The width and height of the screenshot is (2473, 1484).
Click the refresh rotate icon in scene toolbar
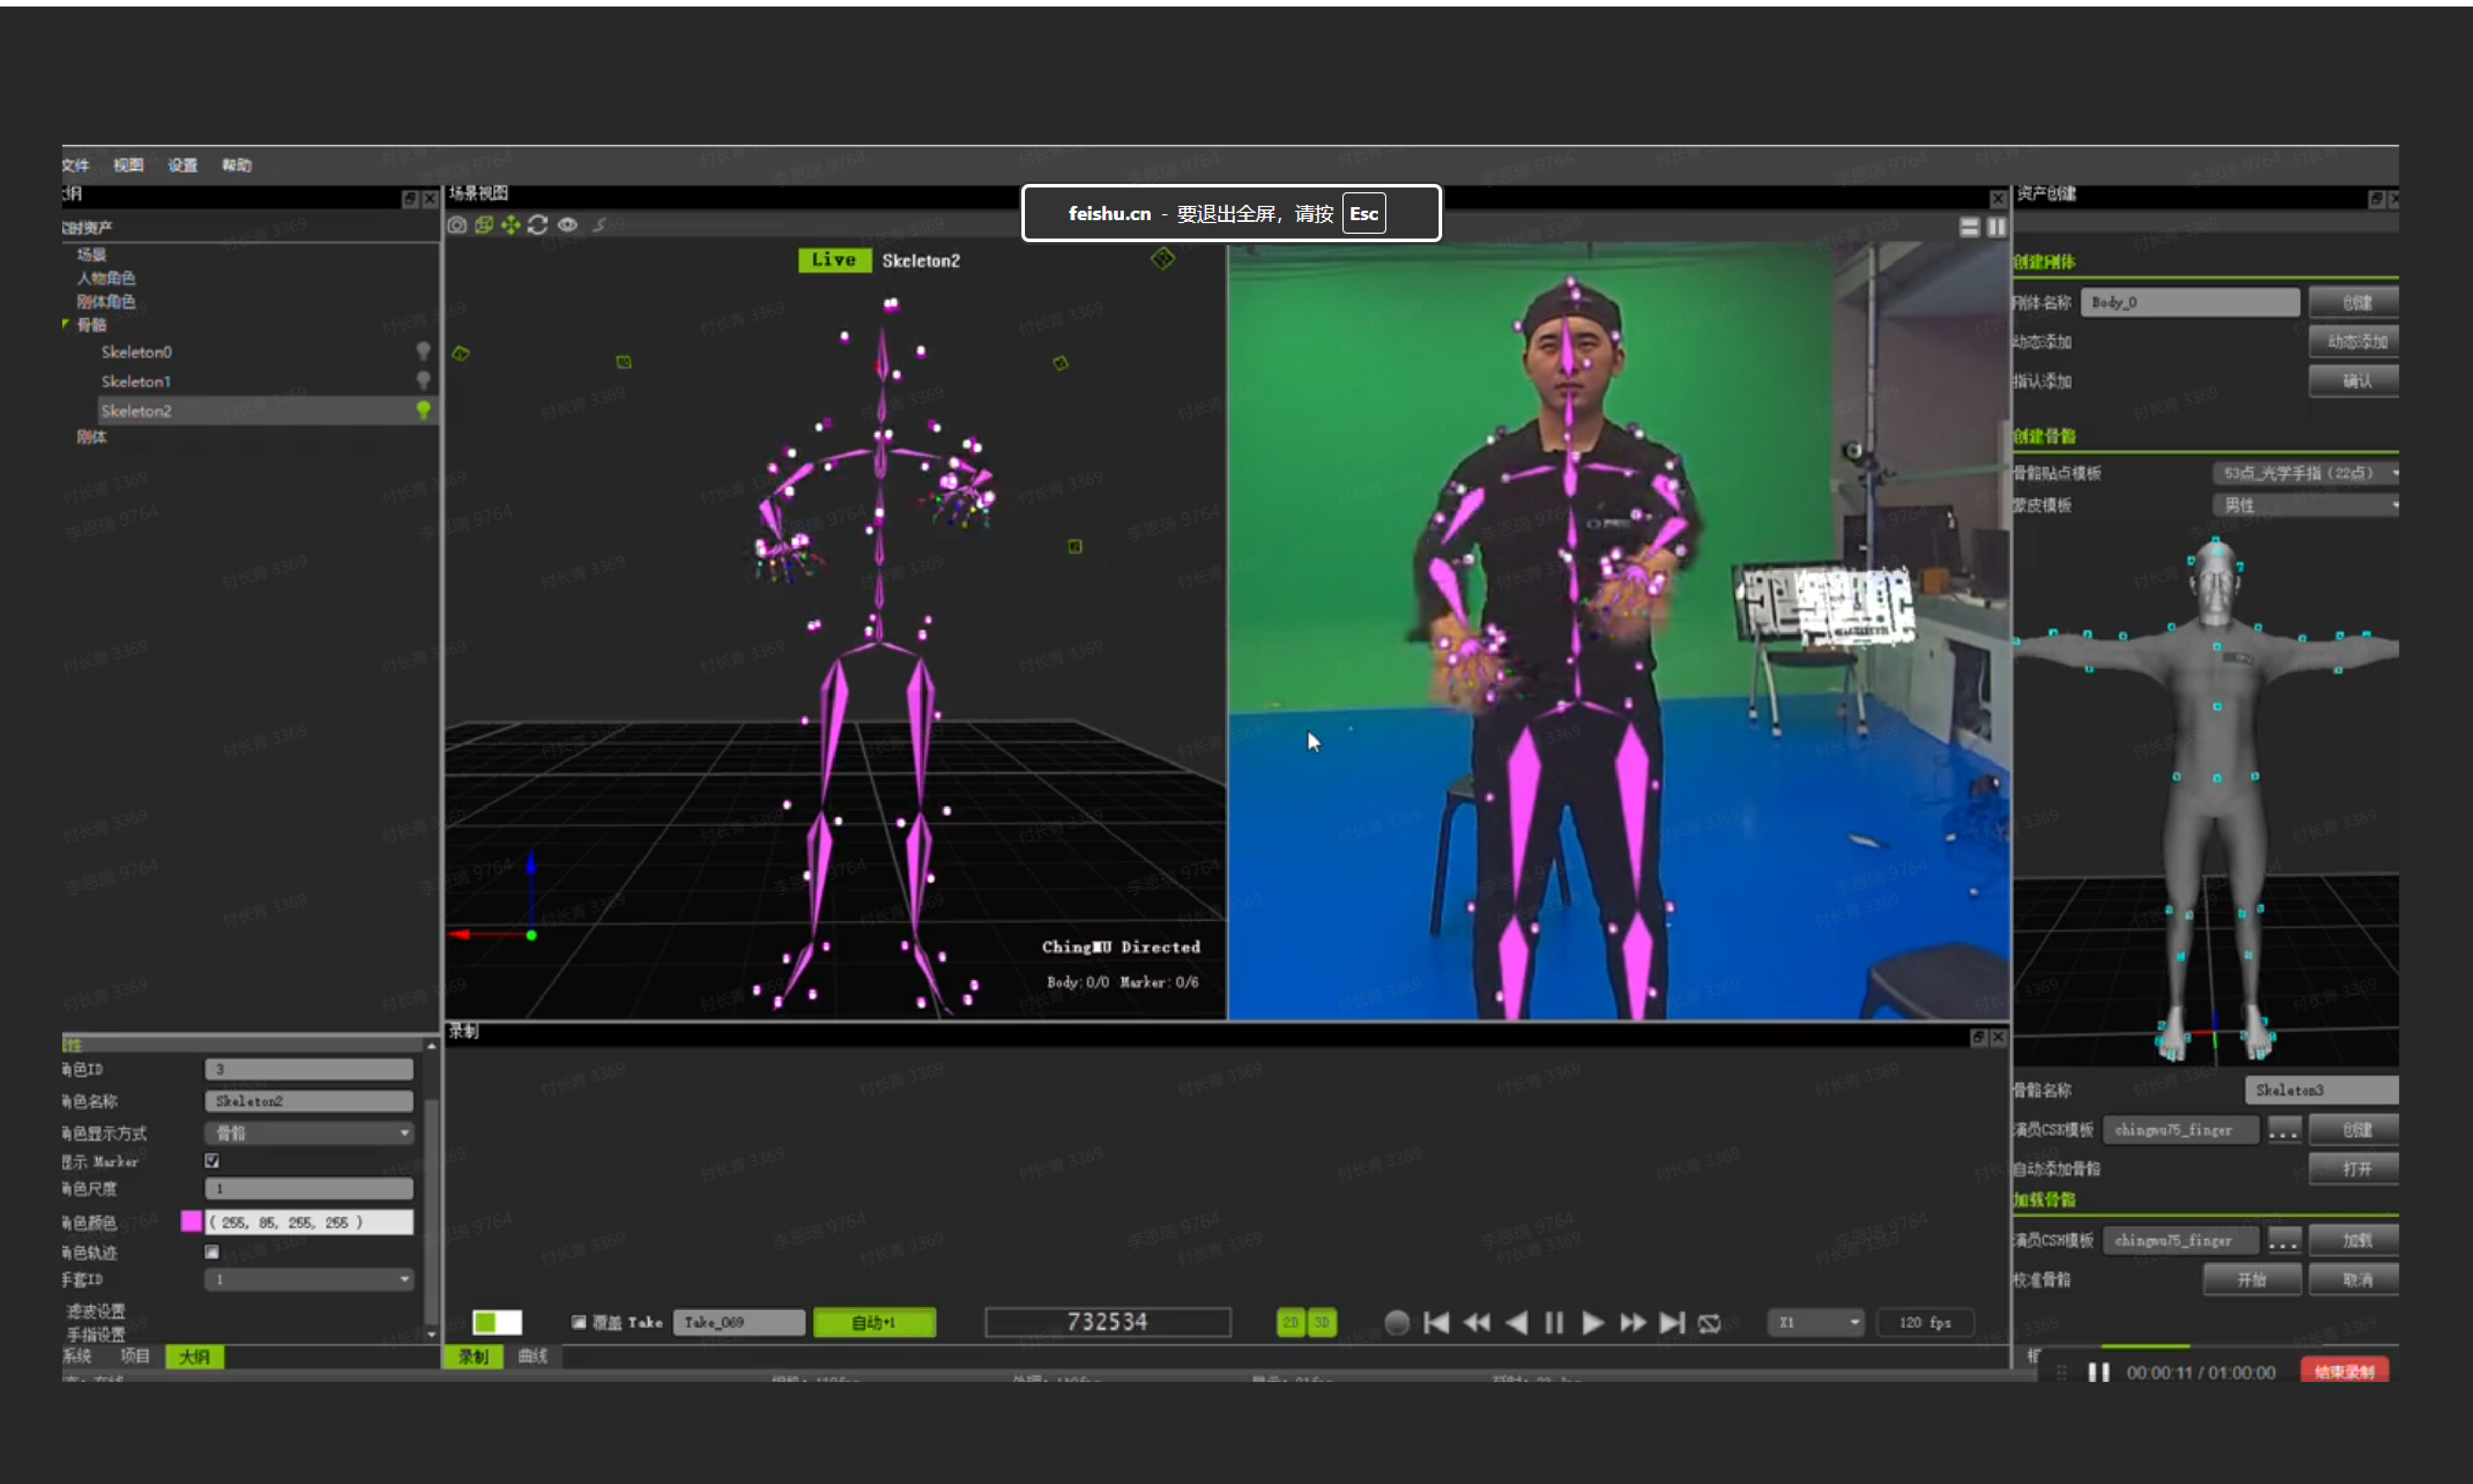pos(538,225)
